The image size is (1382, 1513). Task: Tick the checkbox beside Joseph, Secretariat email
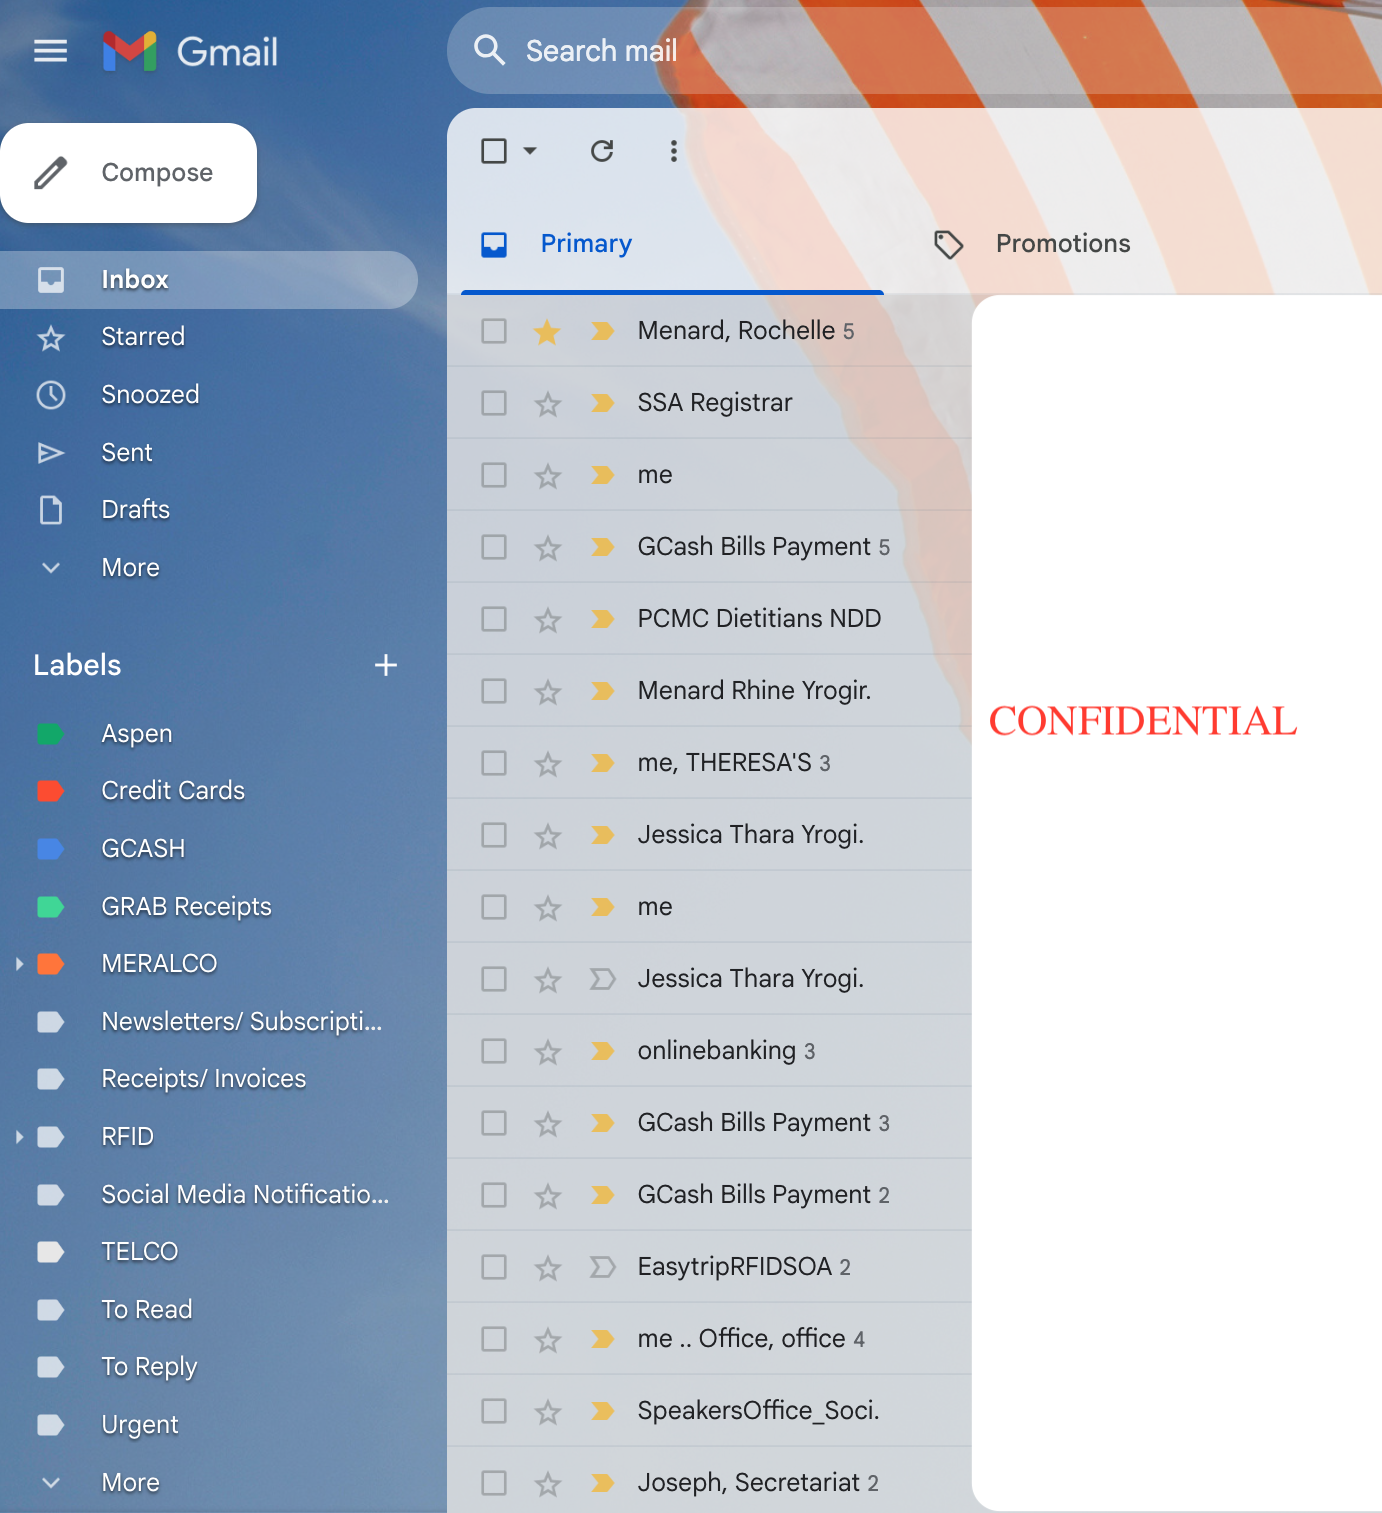tap(494, 1483)
